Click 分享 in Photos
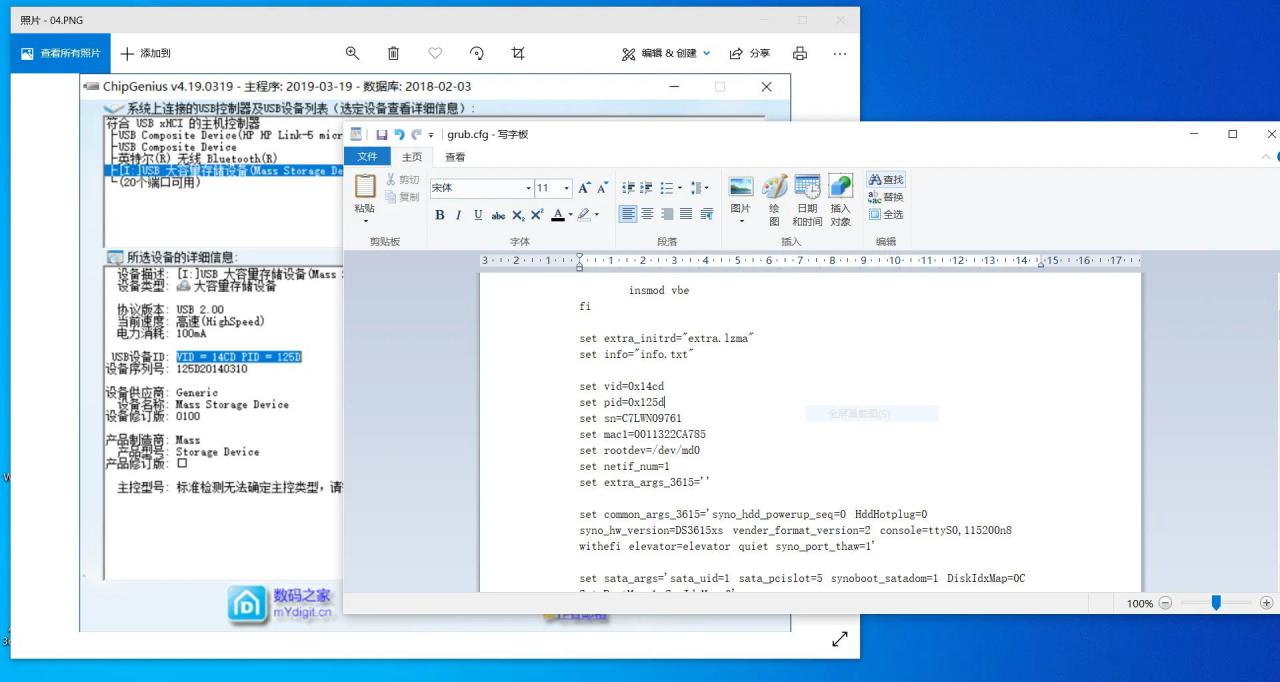 750,53
